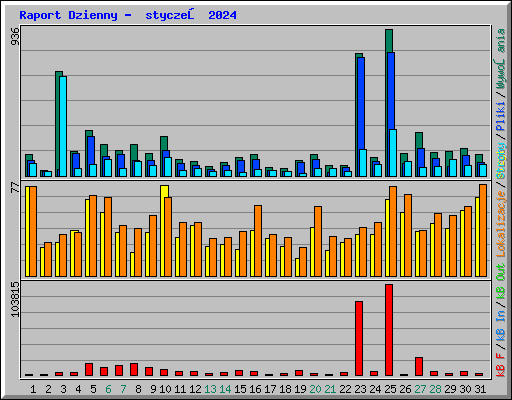This screenshot has height=400, width=512.
Task: Click the orange bar for day 31
Action: tap(483, 230)
